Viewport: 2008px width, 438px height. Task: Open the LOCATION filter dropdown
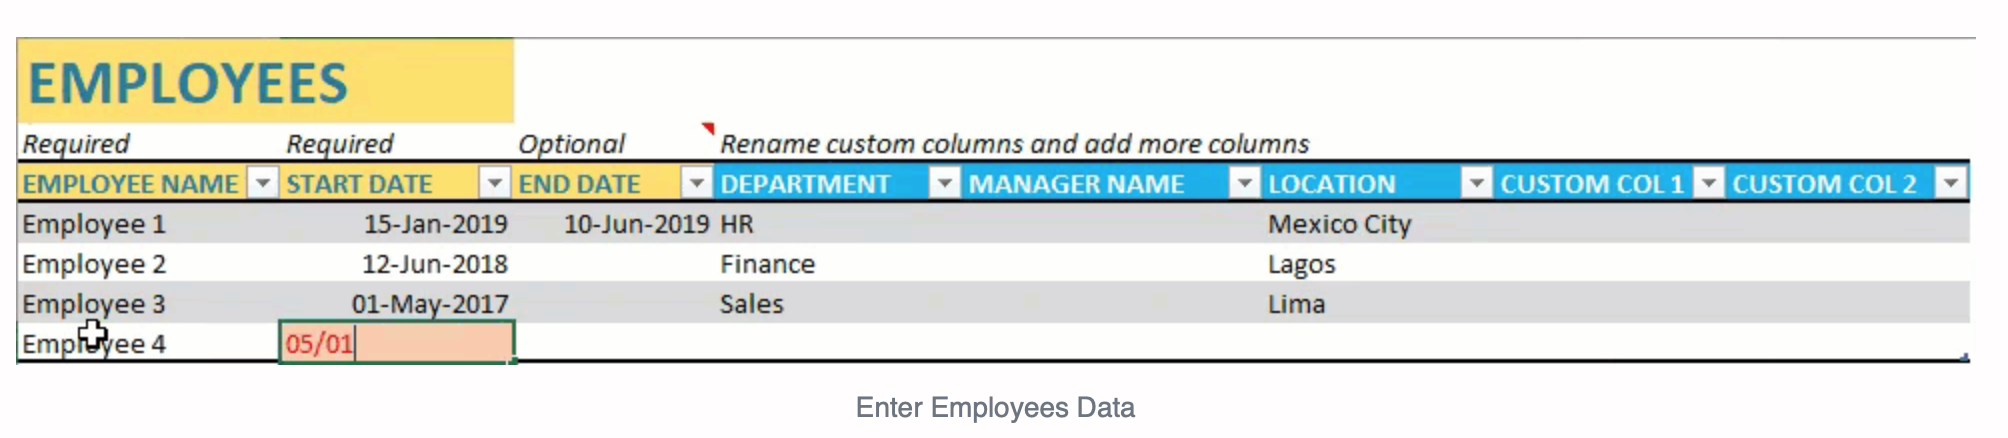[x=1476, y=183]
